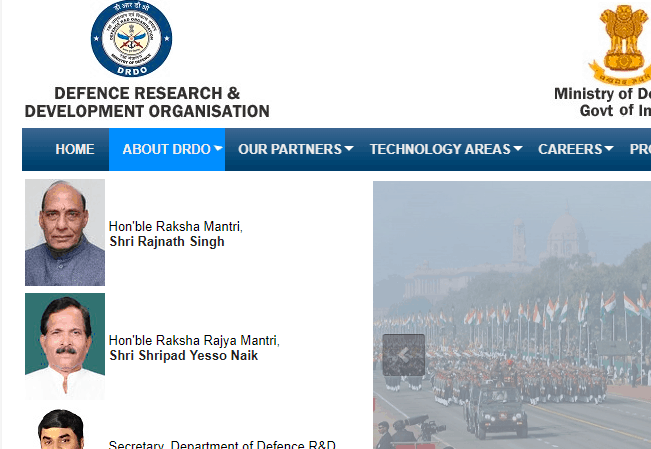The height and width of the screenshot is (449, 651).
Task: Click the Government of India emblem
Action: pos(623,42)
